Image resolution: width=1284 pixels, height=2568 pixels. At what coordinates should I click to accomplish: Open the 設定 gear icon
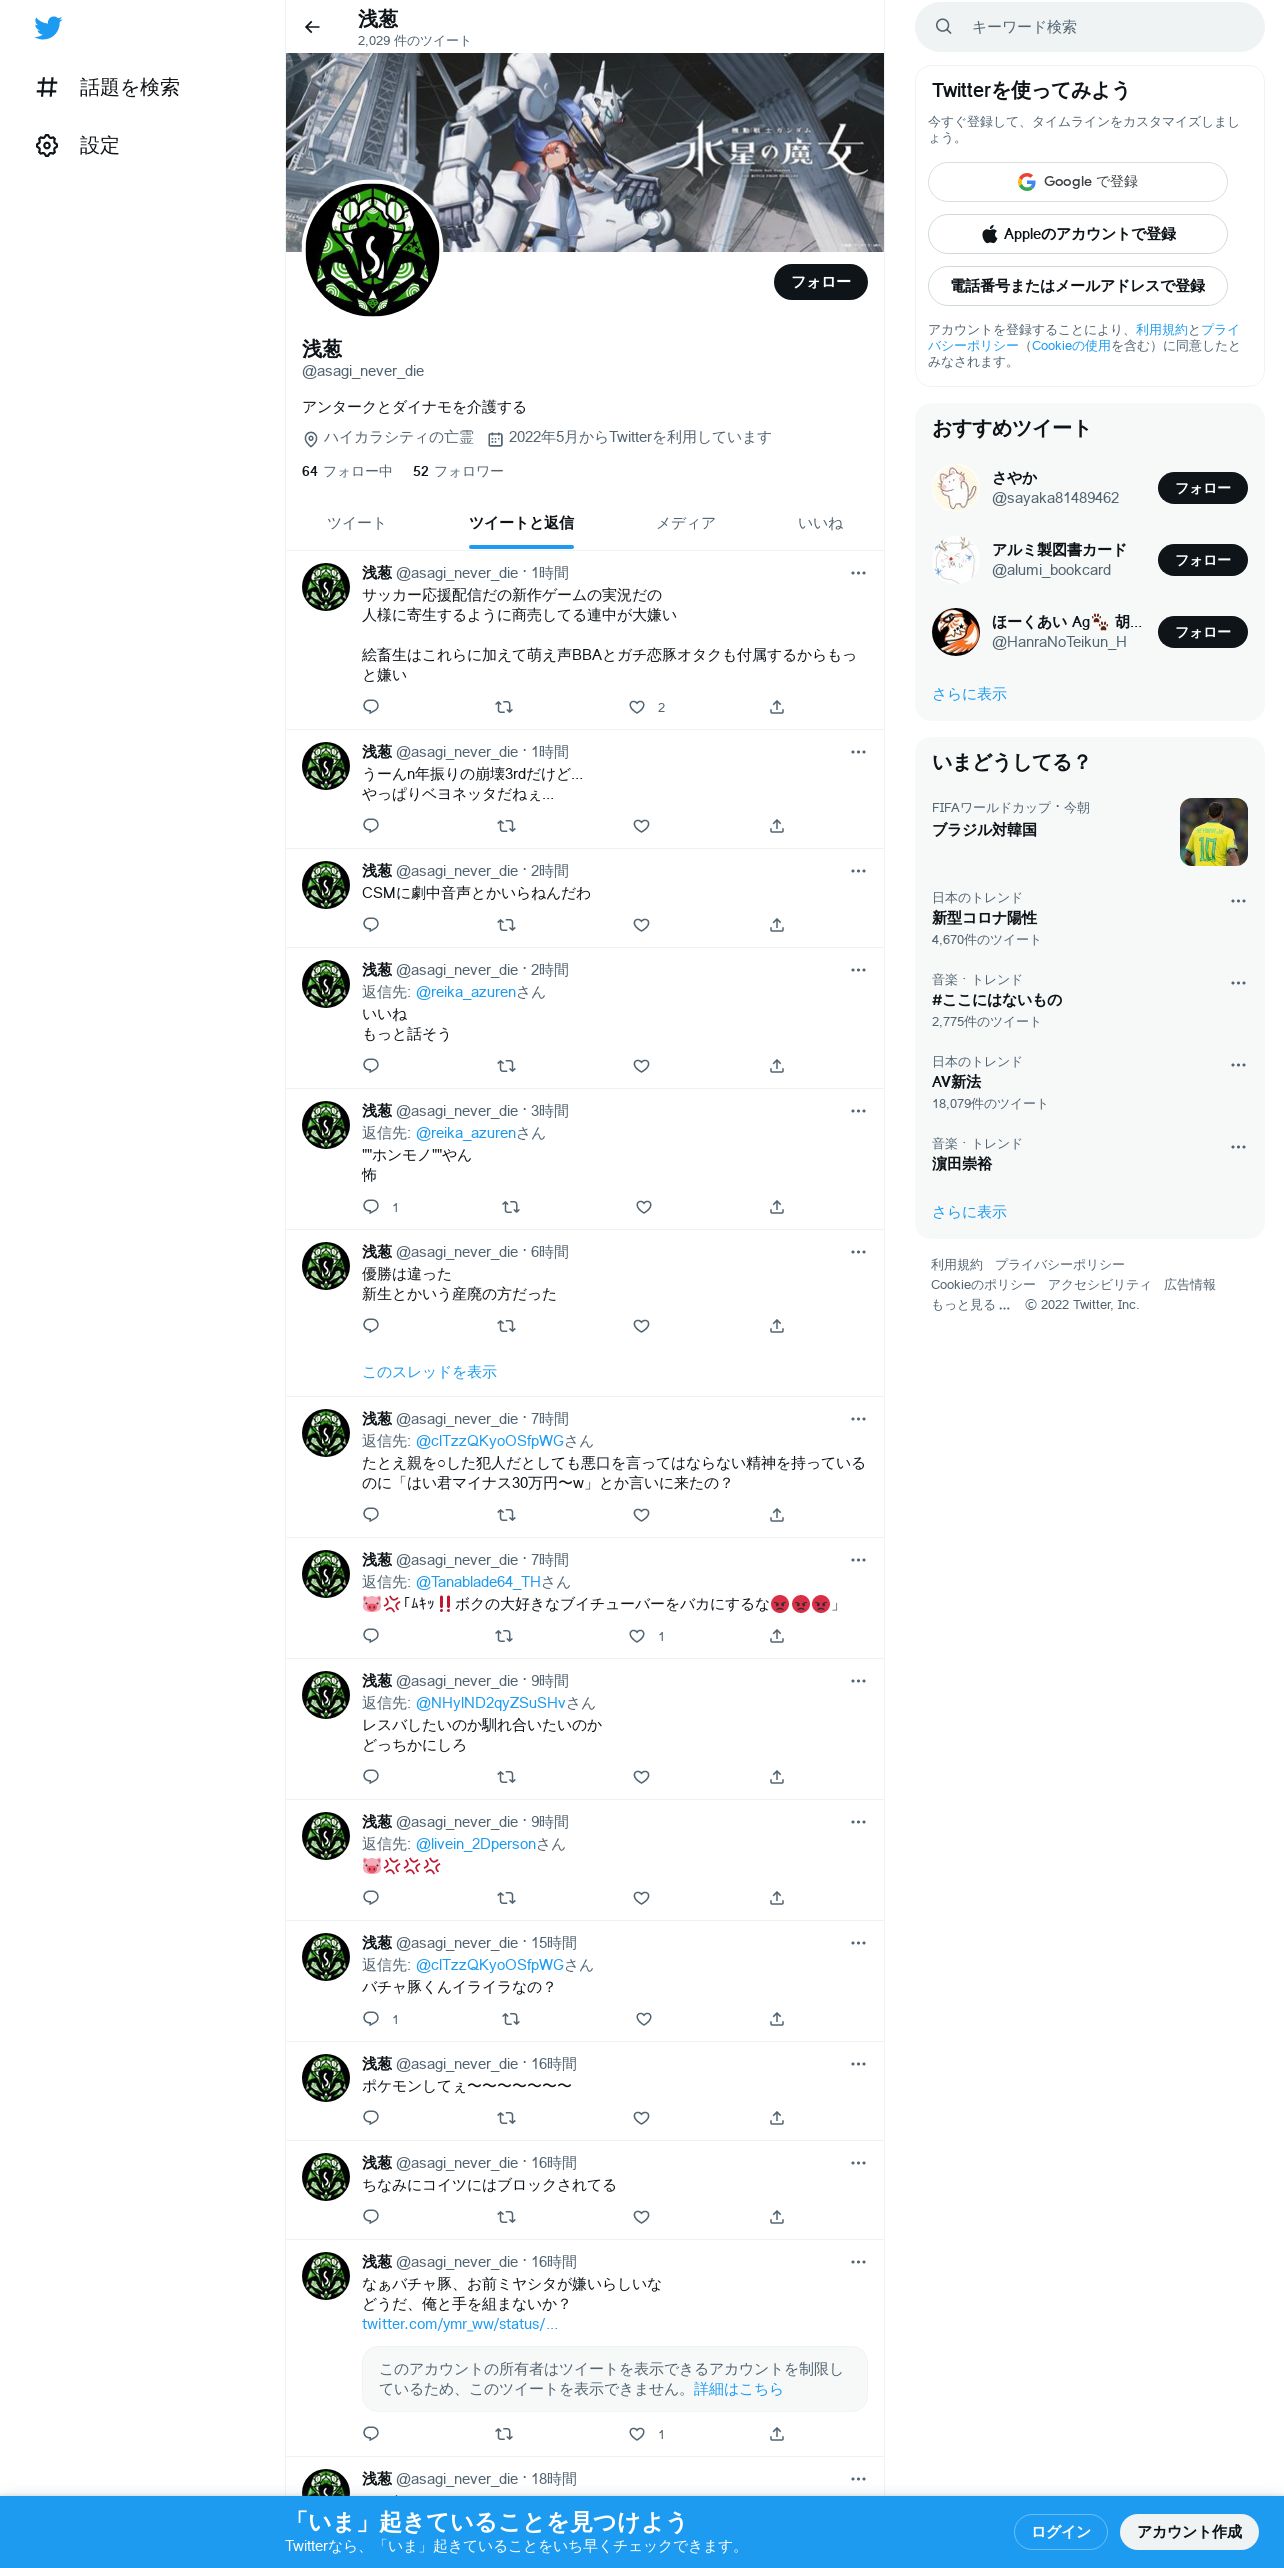click(47, 145)
